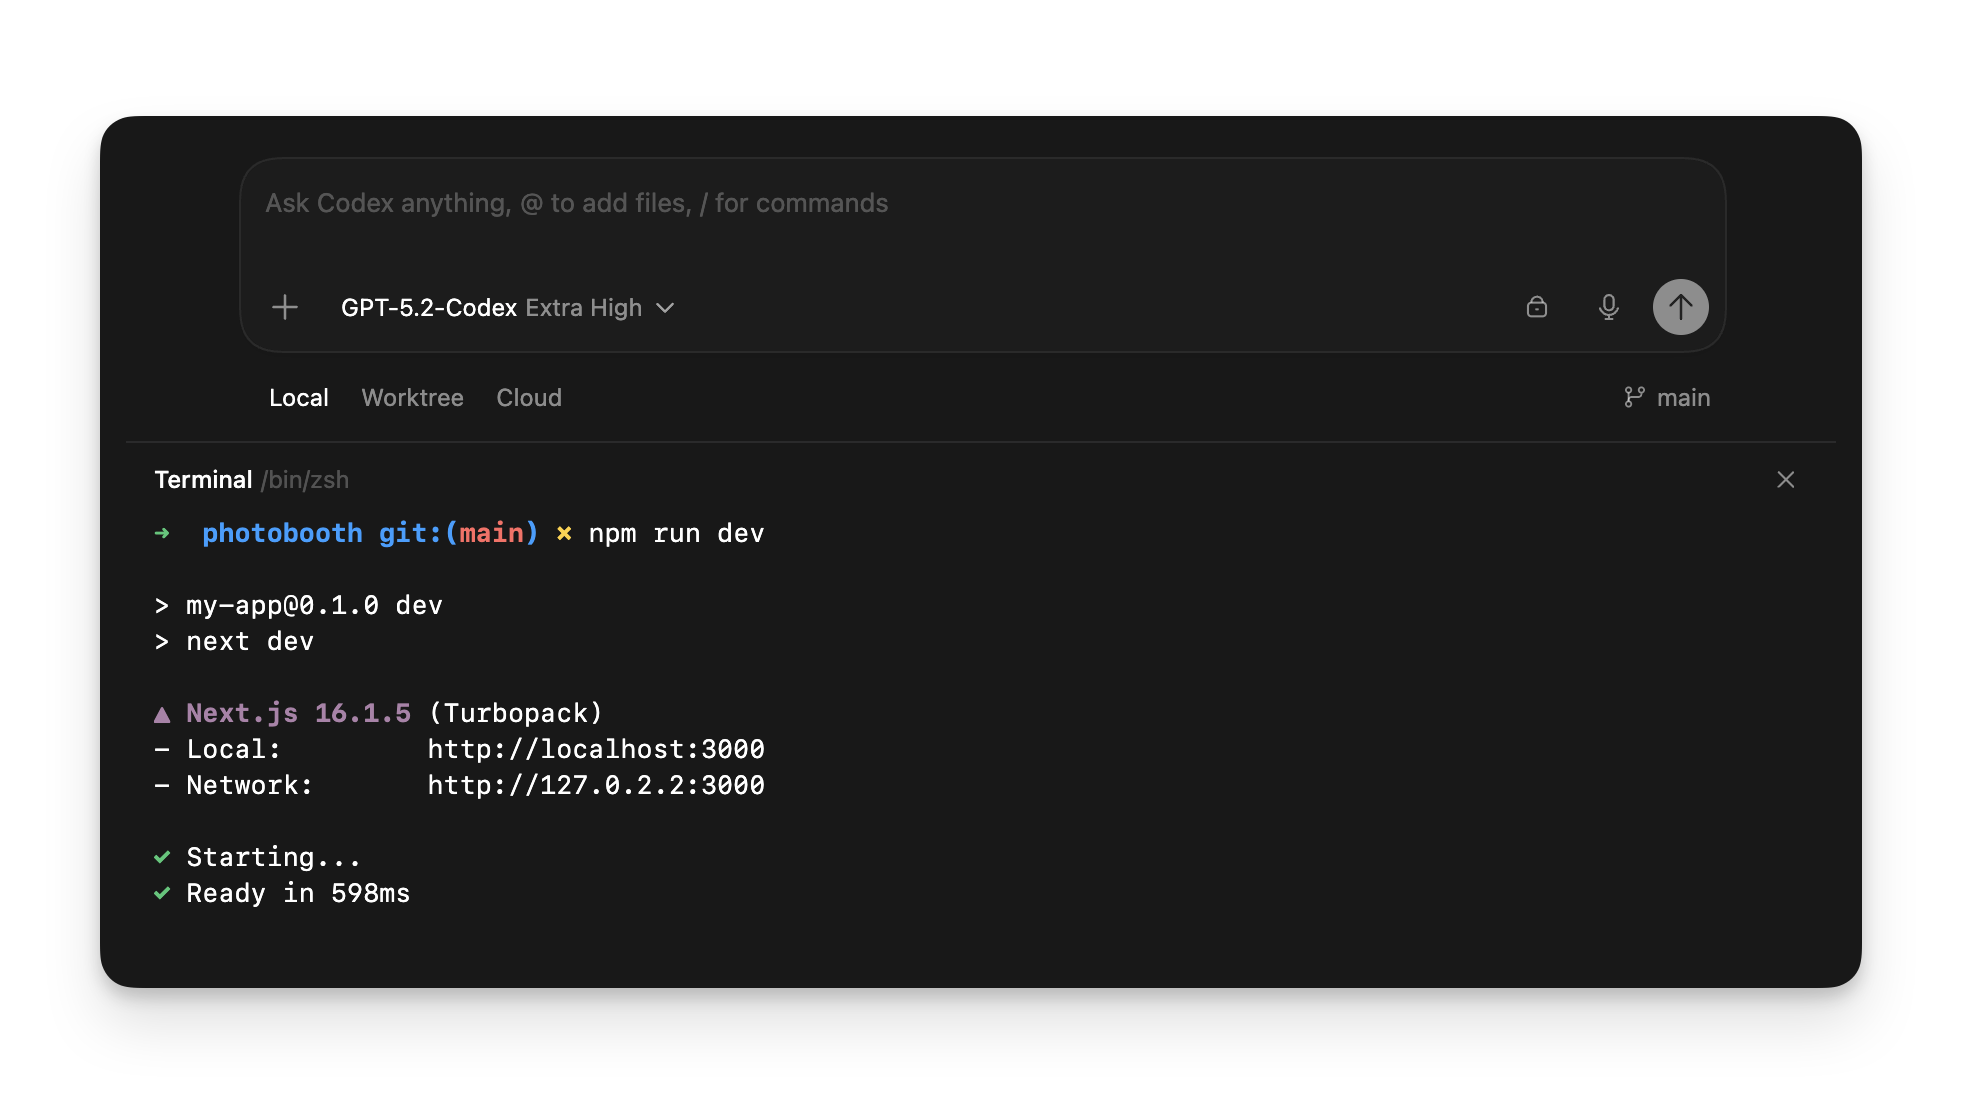Click the orange arrow at the zsh prompt
Viewport: 1962px width, 1104px height.
point(162,533)
